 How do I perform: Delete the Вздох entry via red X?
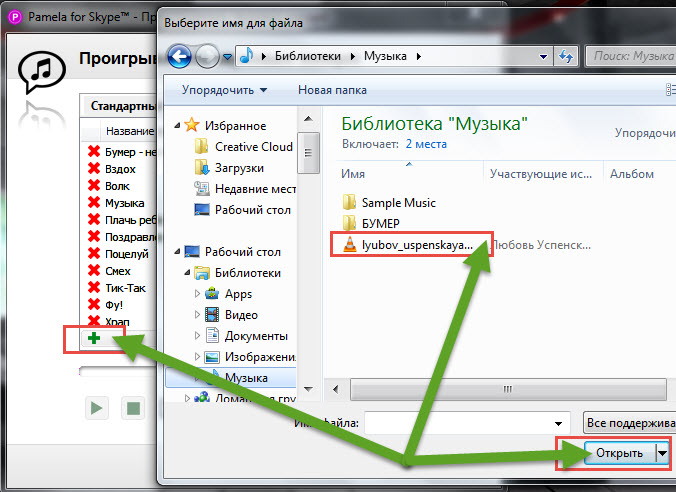pyautogui.click(x=94, y=168)
